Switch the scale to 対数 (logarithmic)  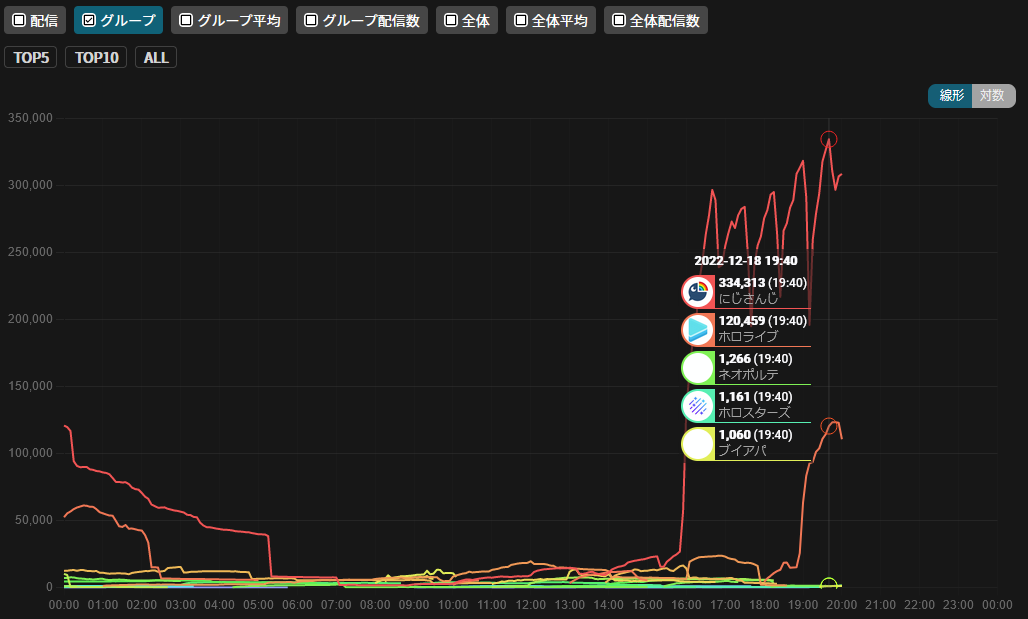point(993,96)
